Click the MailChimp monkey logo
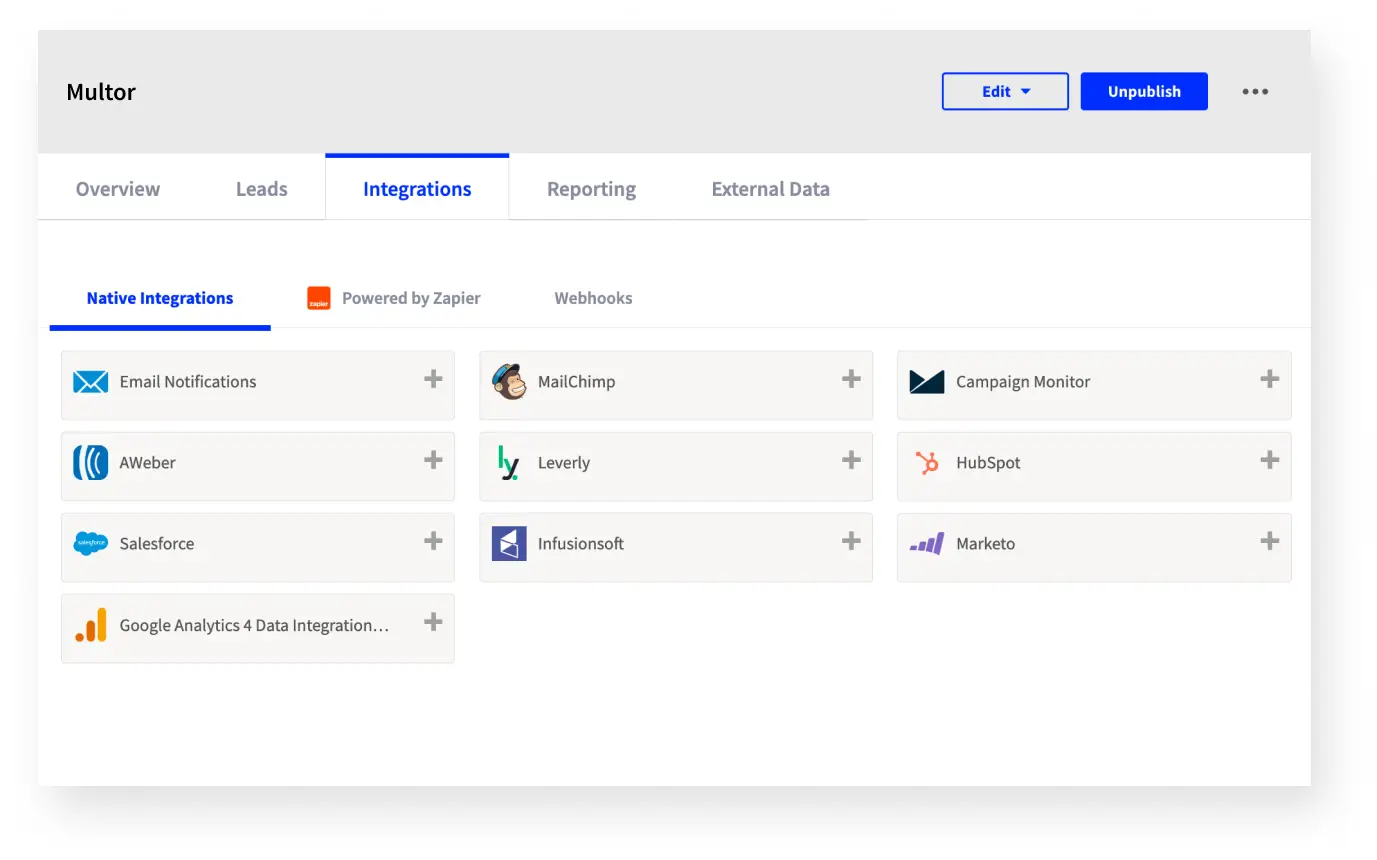The height and width of the screenshot is (860, 1377). coord(509,381)
